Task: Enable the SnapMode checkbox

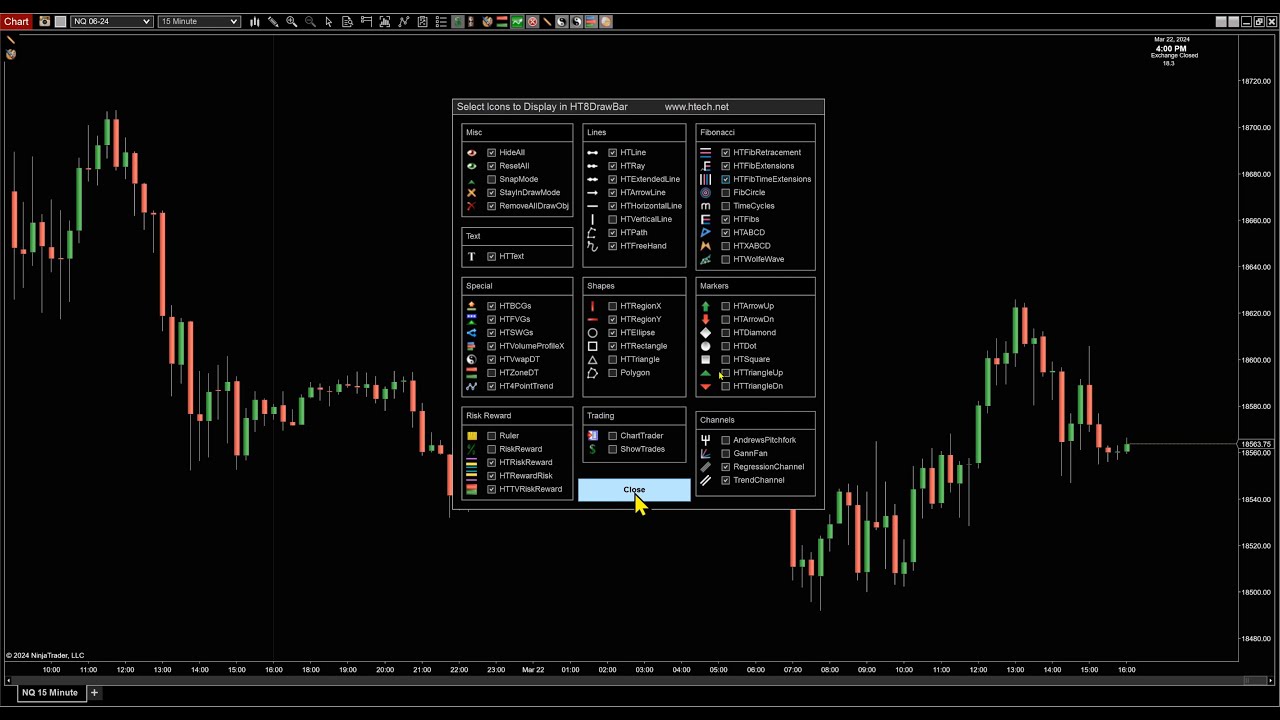Action: 491,180
